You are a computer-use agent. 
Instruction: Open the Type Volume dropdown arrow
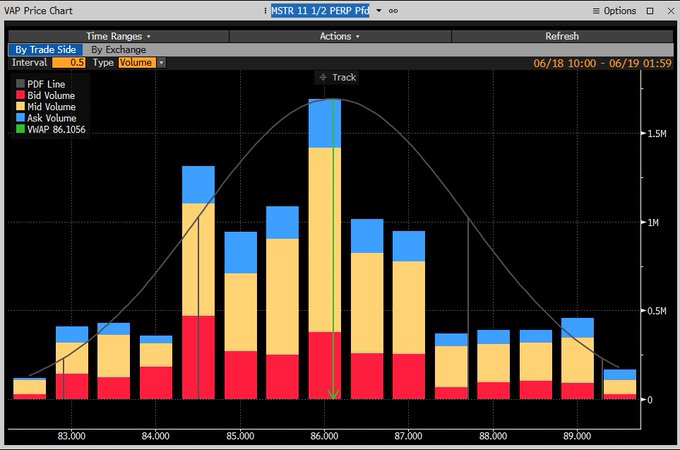pyautogui.click(x=161, y=63)
